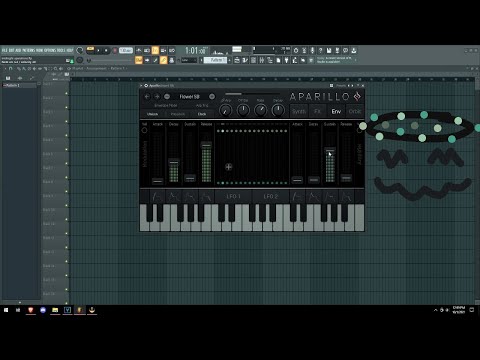Image resolution: width=480 pixels, height=360 pixels.
Task: Click the tempo display field
Action: 126,50
